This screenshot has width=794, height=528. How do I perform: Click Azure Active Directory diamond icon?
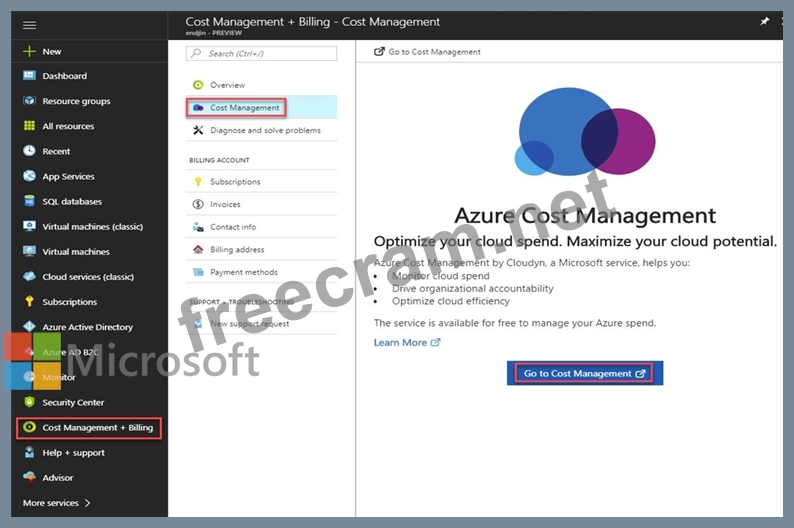29,327
